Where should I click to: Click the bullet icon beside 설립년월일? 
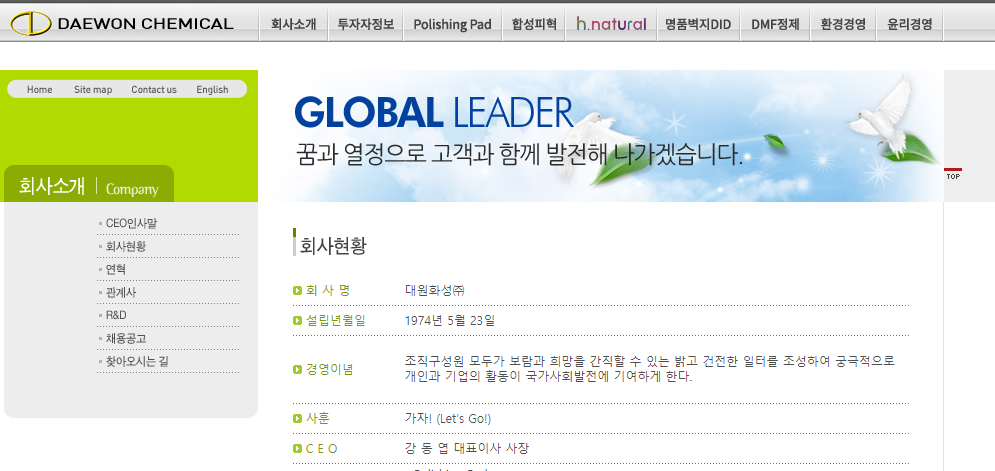(297, 321)
